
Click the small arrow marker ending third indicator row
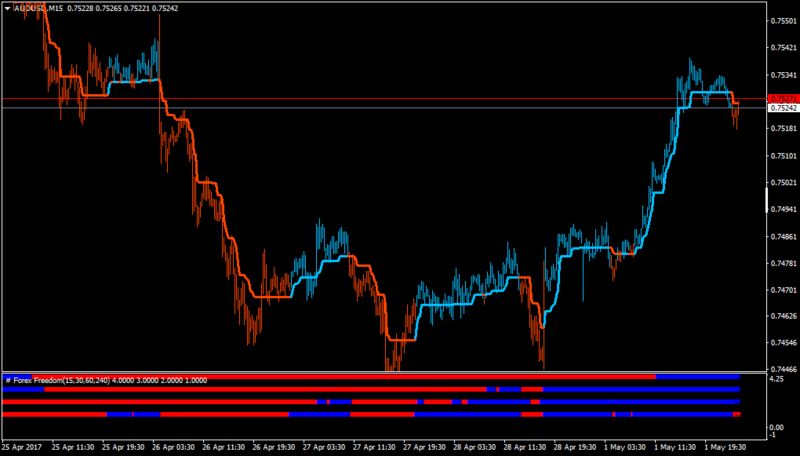tap(738, 402)
